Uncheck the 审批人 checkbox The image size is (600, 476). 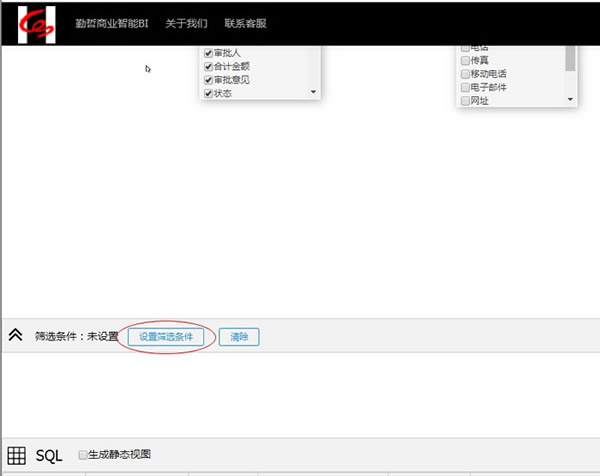pos(208,53)
